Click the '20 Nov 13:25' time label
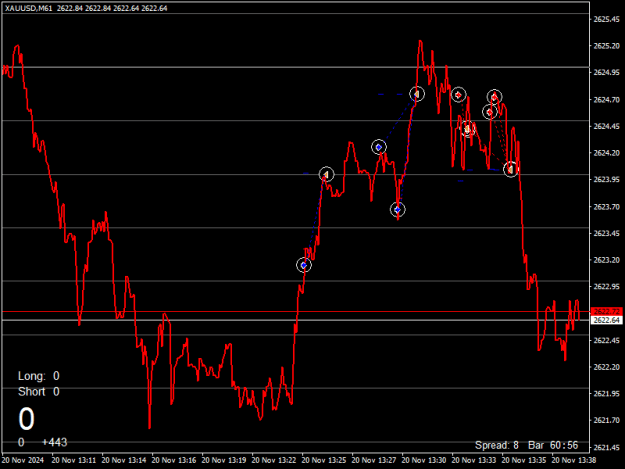 coord(324,460)
